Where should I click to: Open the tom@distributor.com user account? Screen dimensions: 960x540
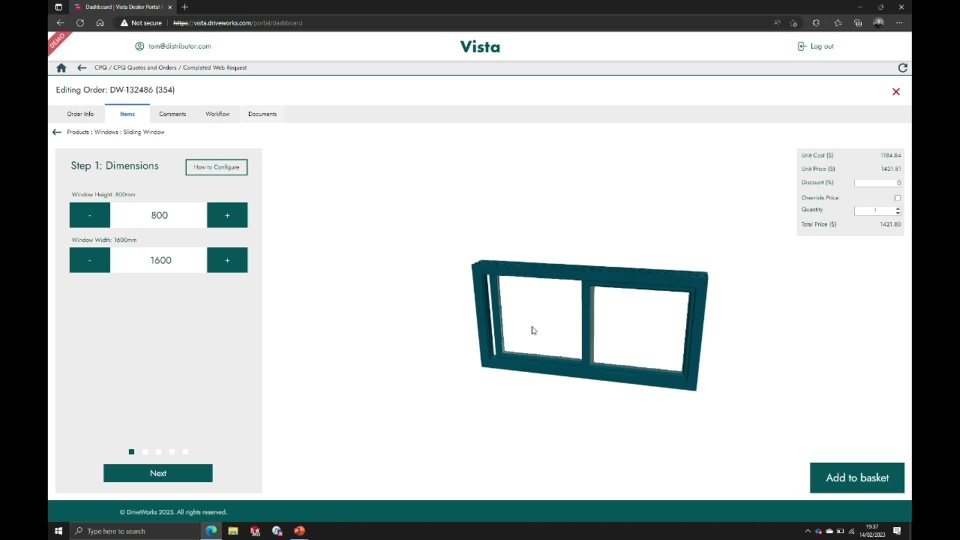(x=173, y=47)
